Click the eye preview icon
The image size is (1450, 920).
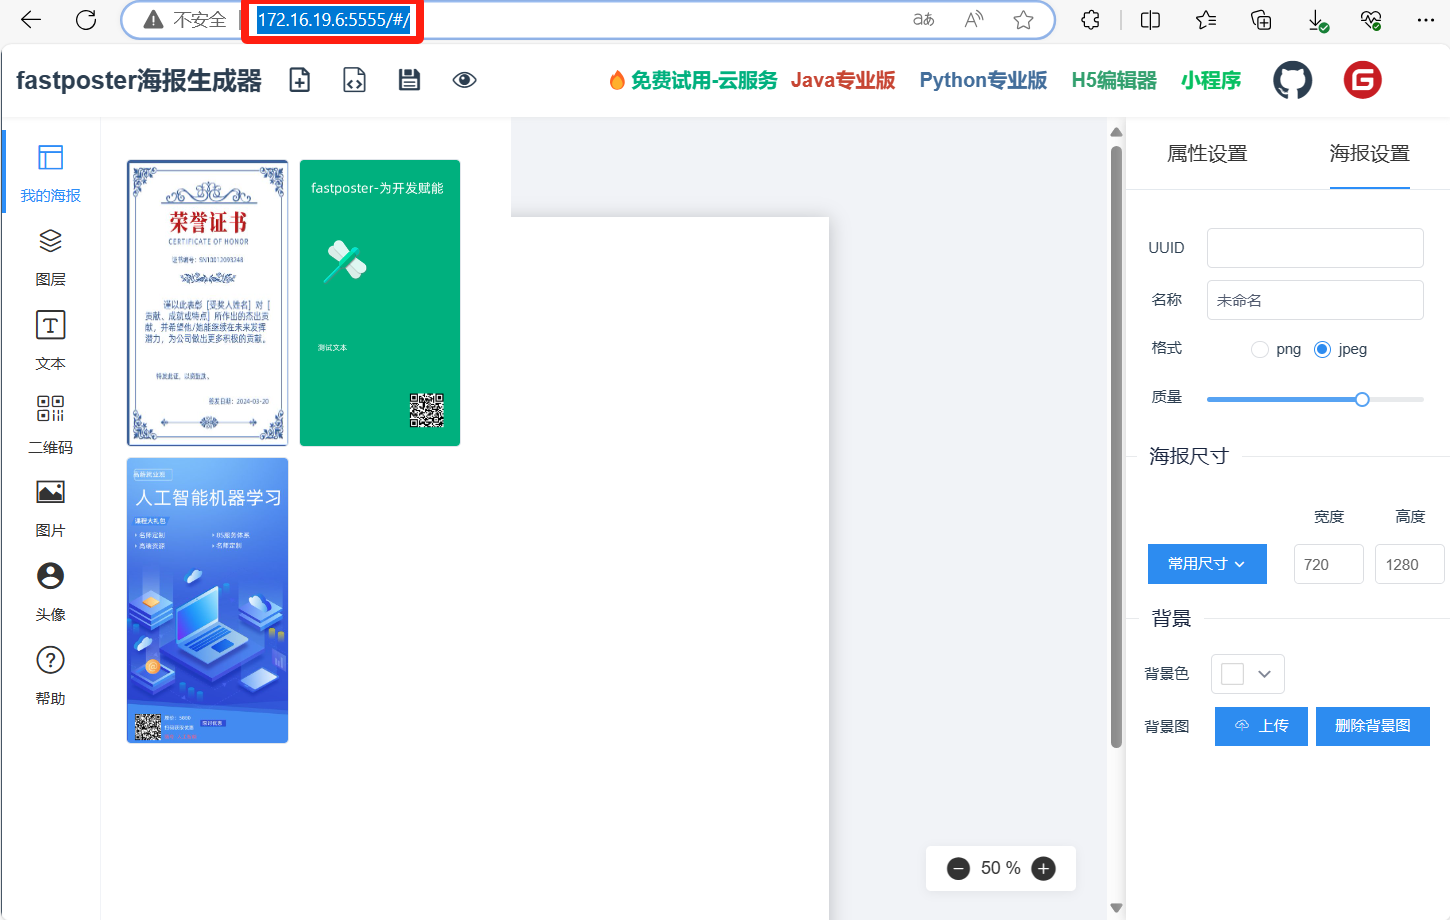pyautogui.click(x=464, y=80)
